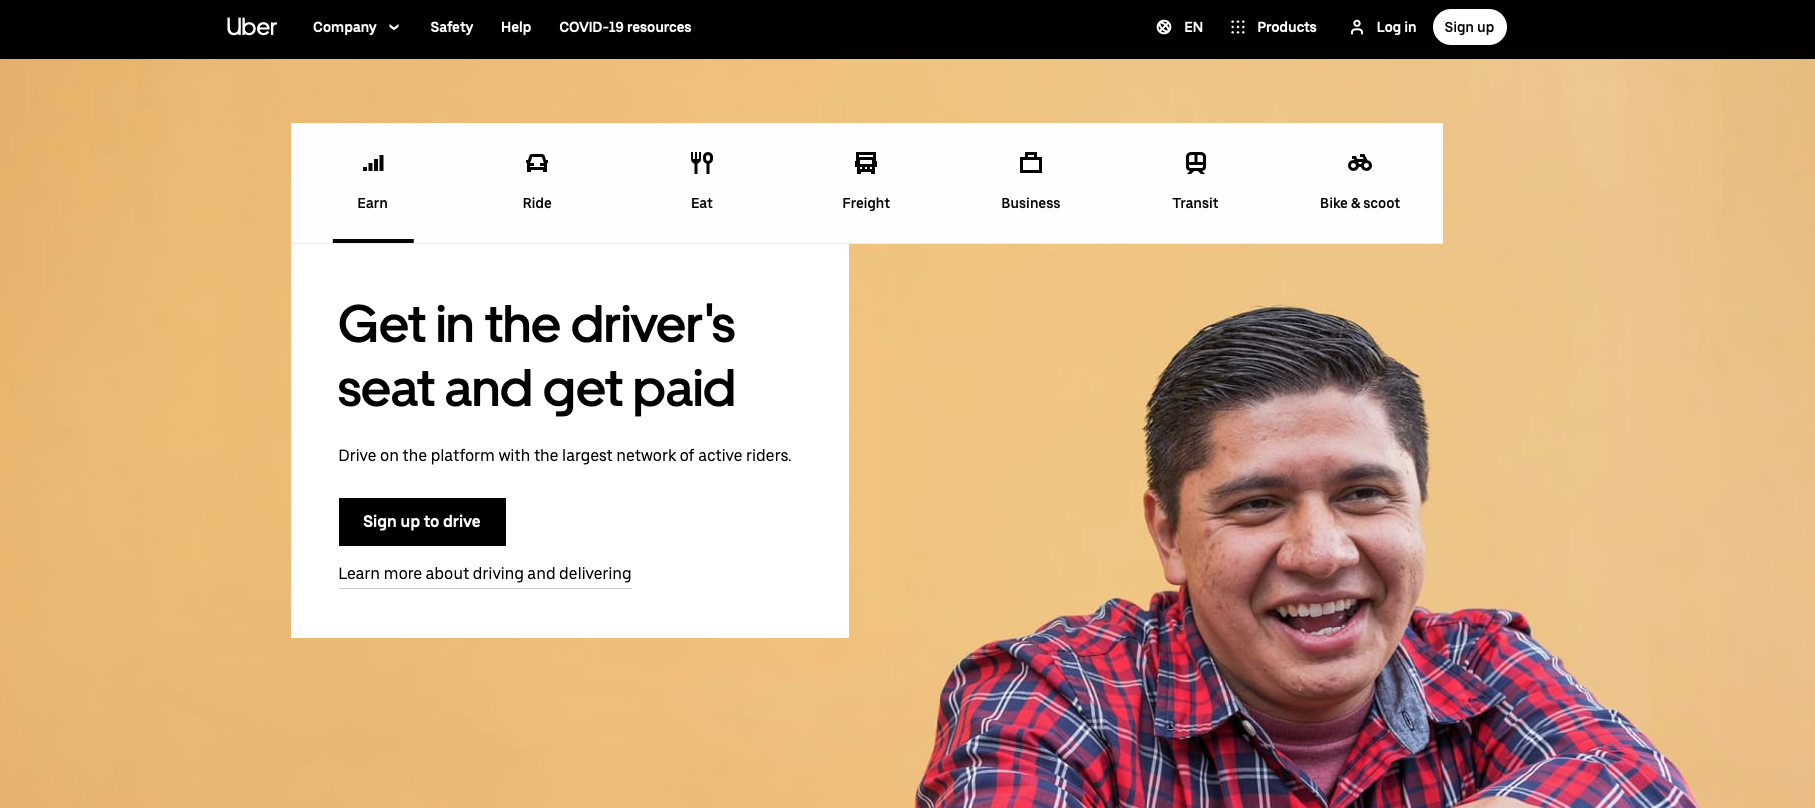Click the person Log in icon
1815x808 pixels.
pyautogui.click(x=1357, y=27)
